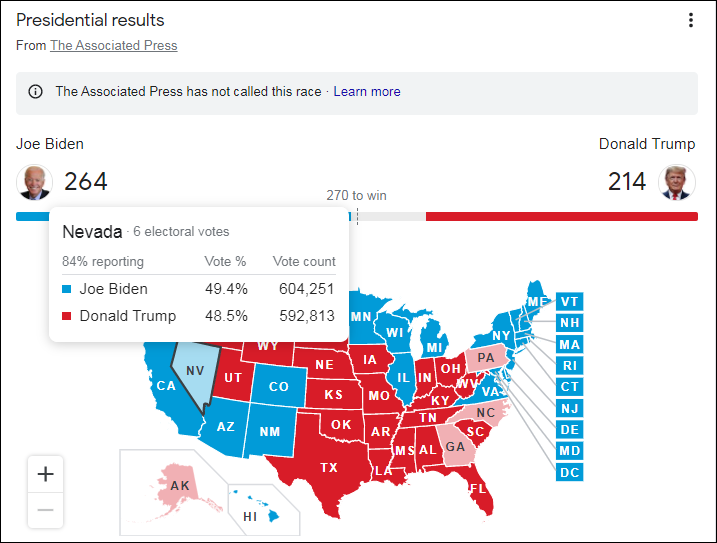
Task: Click Joe Biden's profile photo
Action: (34, 182)
